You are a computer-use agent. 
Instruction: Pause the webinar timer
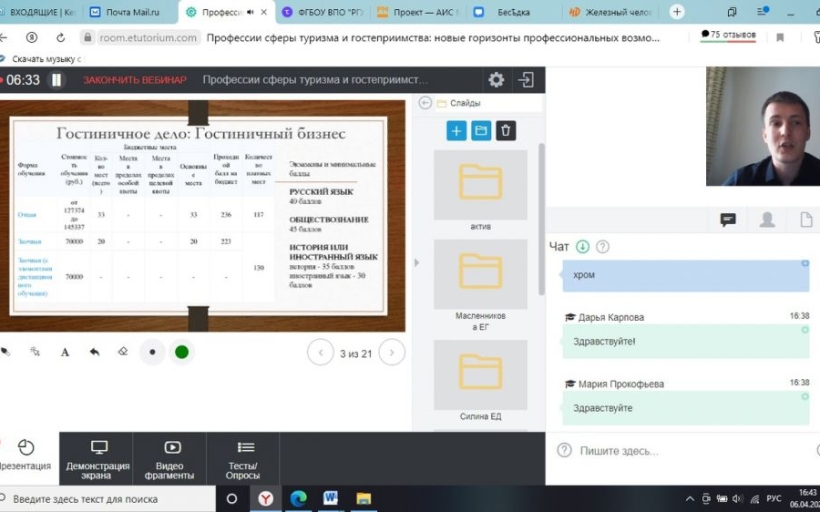click(x=56, y=80)
